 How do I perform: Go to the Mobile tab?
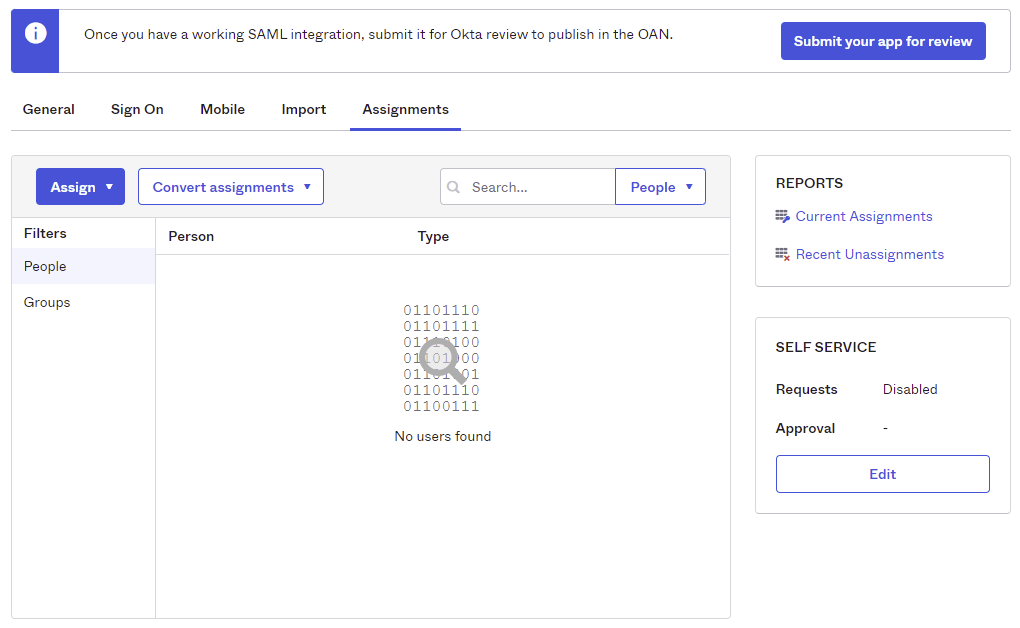(x=222, y=109)
